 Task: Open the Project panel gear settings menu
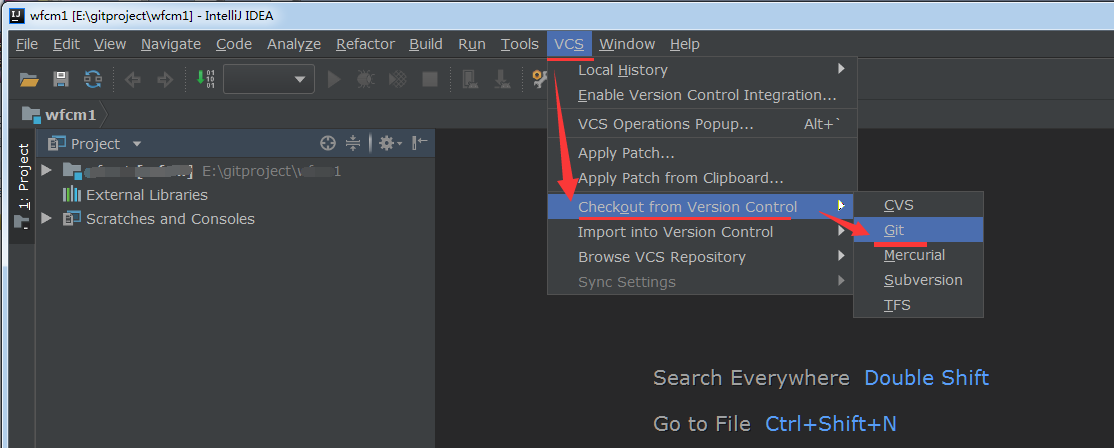click(390, 143)
